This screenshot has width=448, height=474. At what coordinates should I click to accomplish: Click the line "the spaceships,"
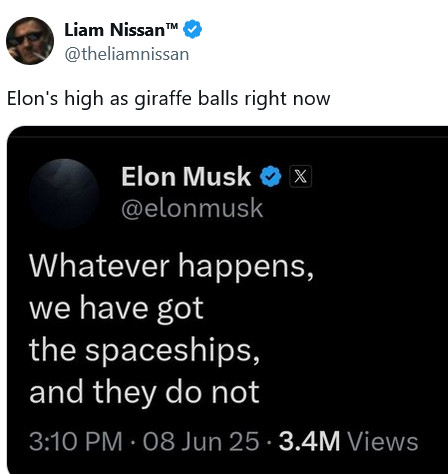144,351
